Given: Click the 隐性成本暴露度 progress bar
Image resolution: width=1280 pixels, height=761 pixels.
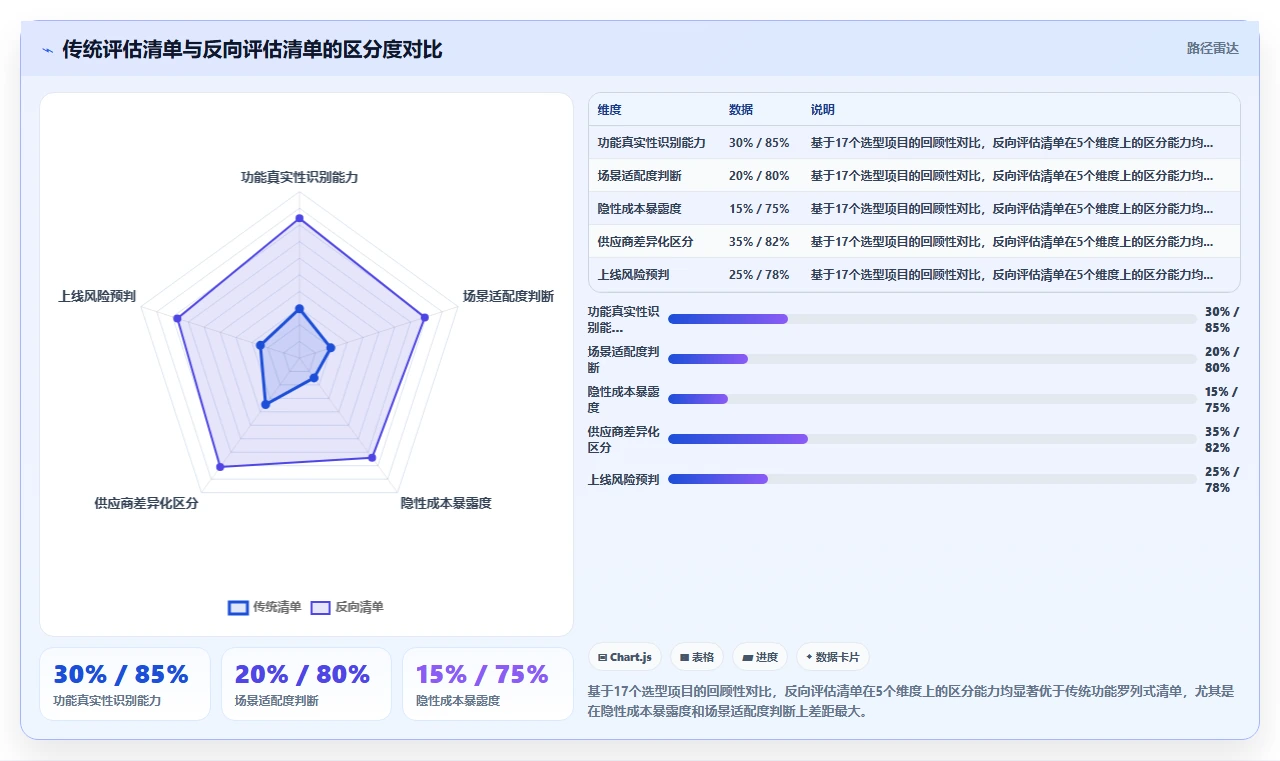Looking at the screenshot, I should pos(932,399).
